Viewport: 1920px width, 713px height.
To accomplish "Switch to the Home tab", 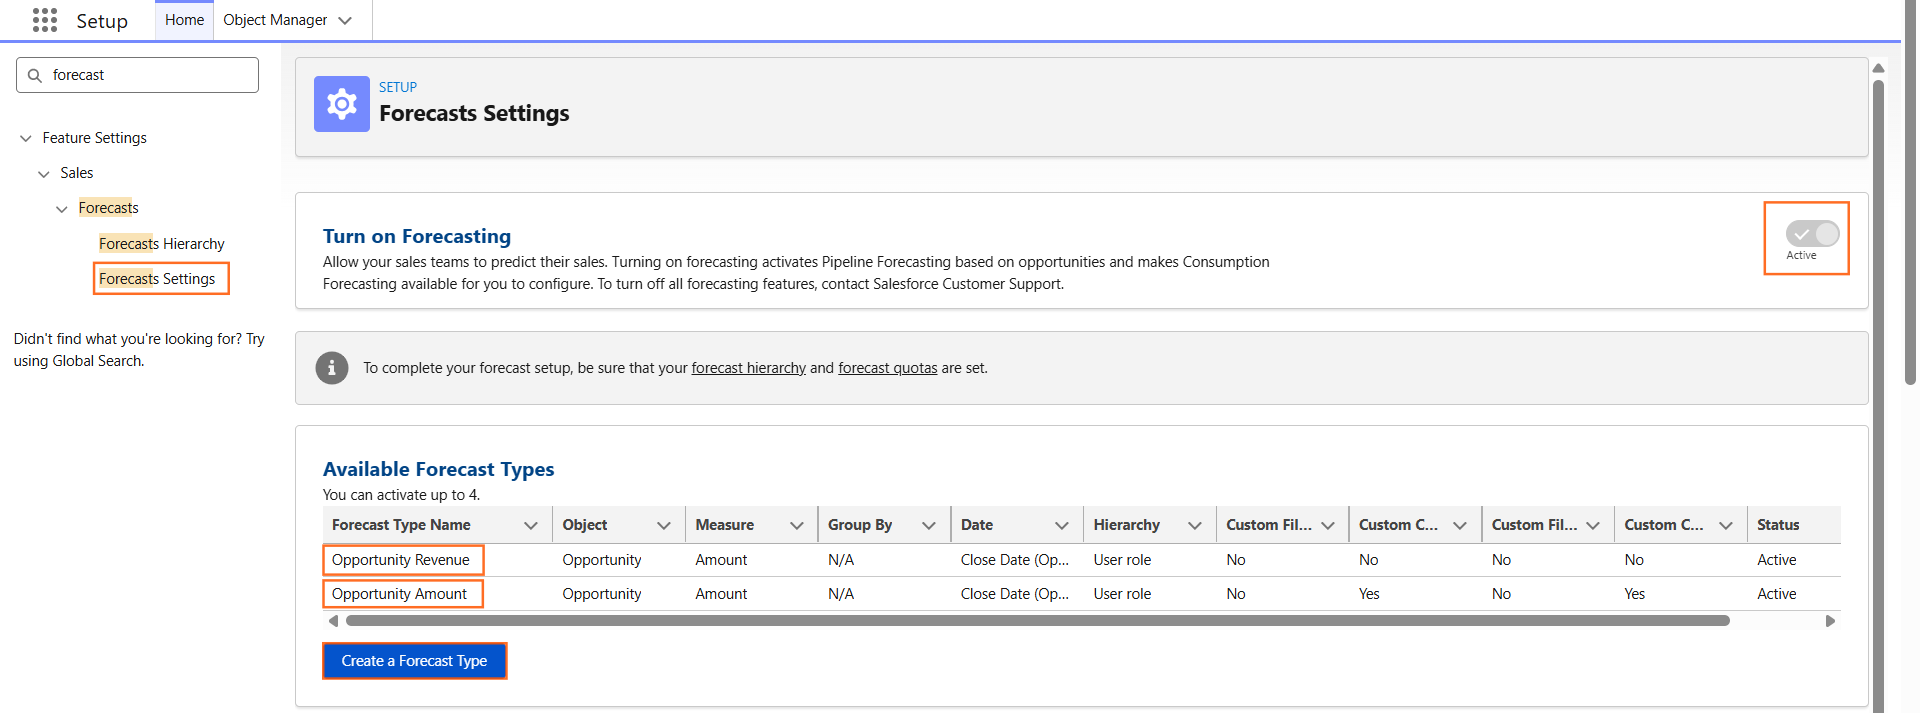I will click(x=184, y=20).
